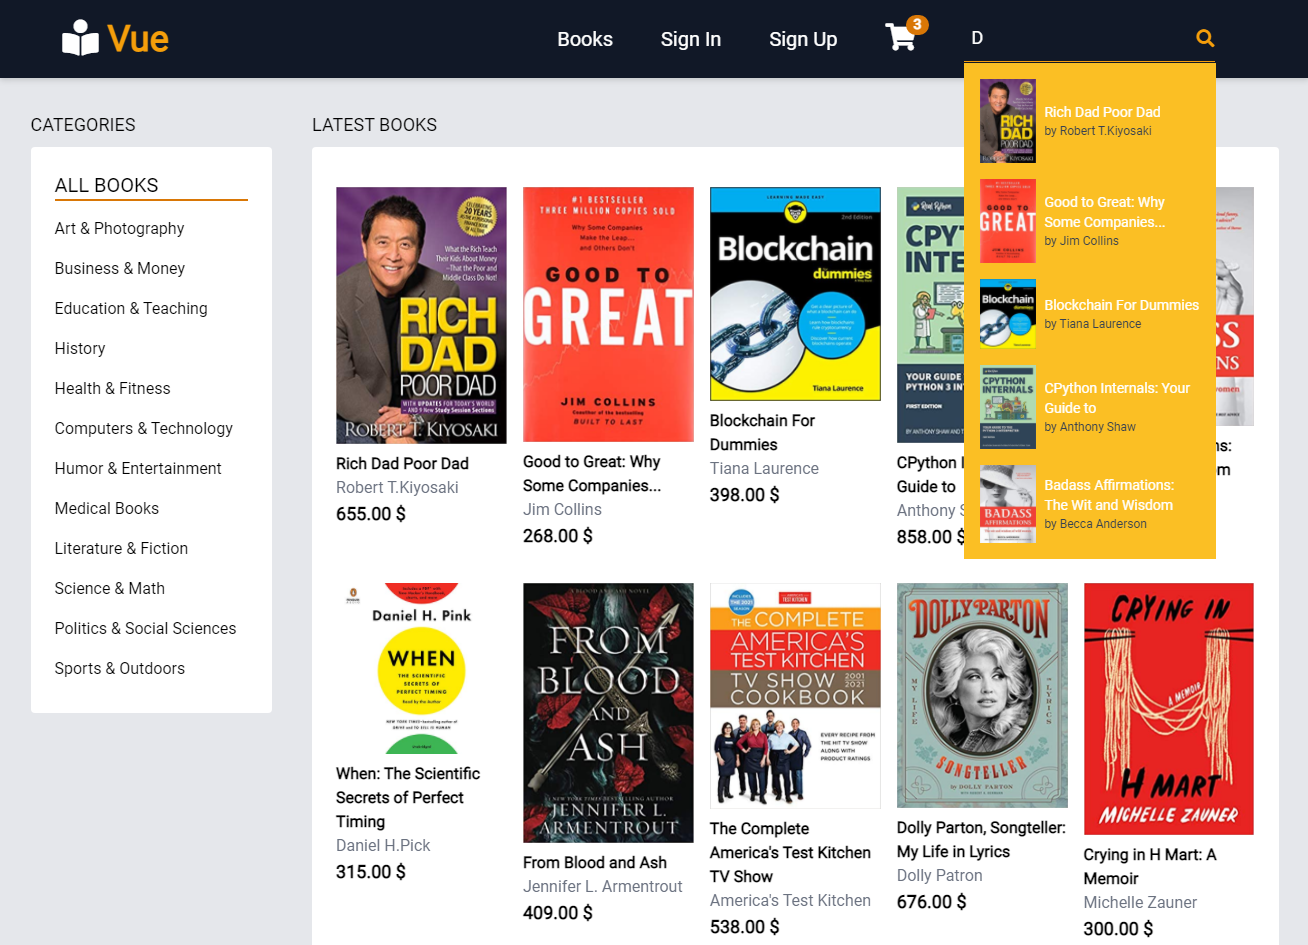Image resolution: width=1308 pixels, height=945 pixels.
Task: Go to Sign In page
Action: click(x=691, y=39)
